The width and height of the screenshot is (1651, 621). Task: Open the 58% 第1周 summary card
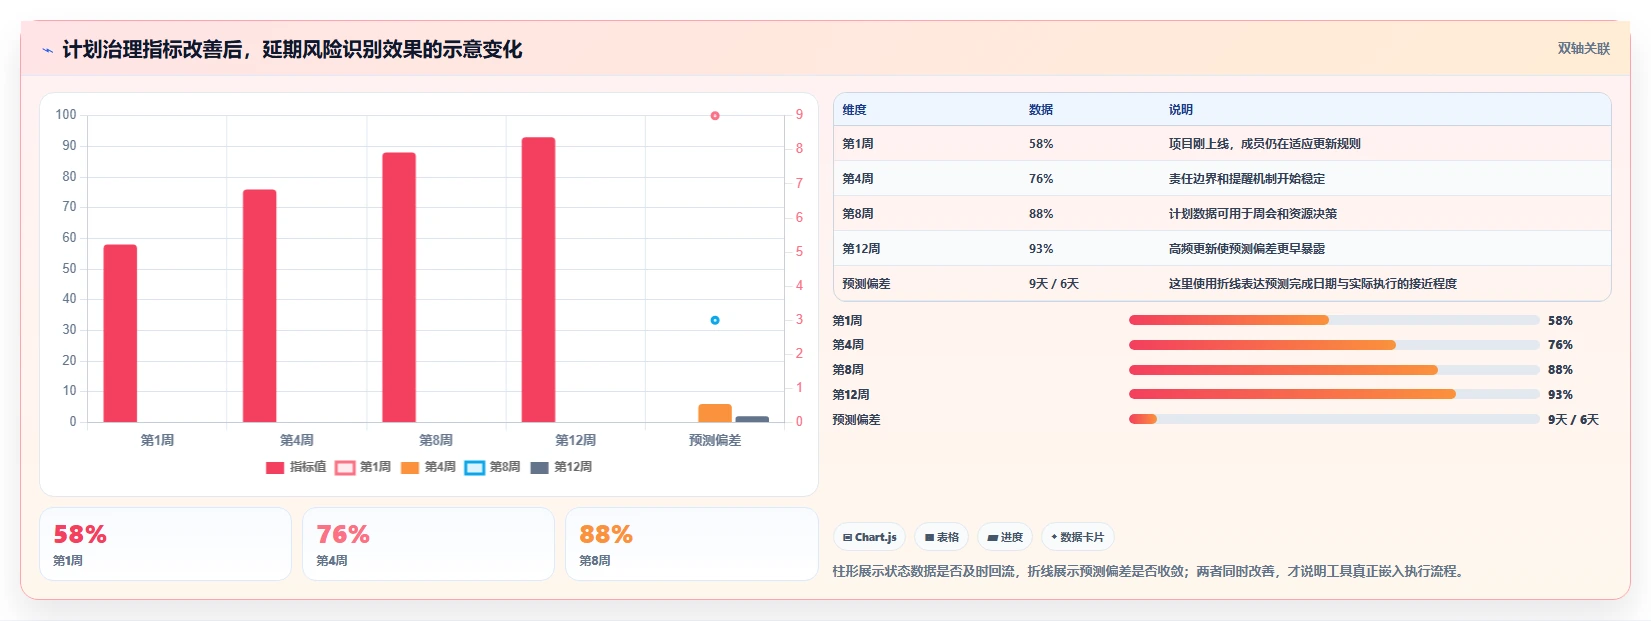165,544
